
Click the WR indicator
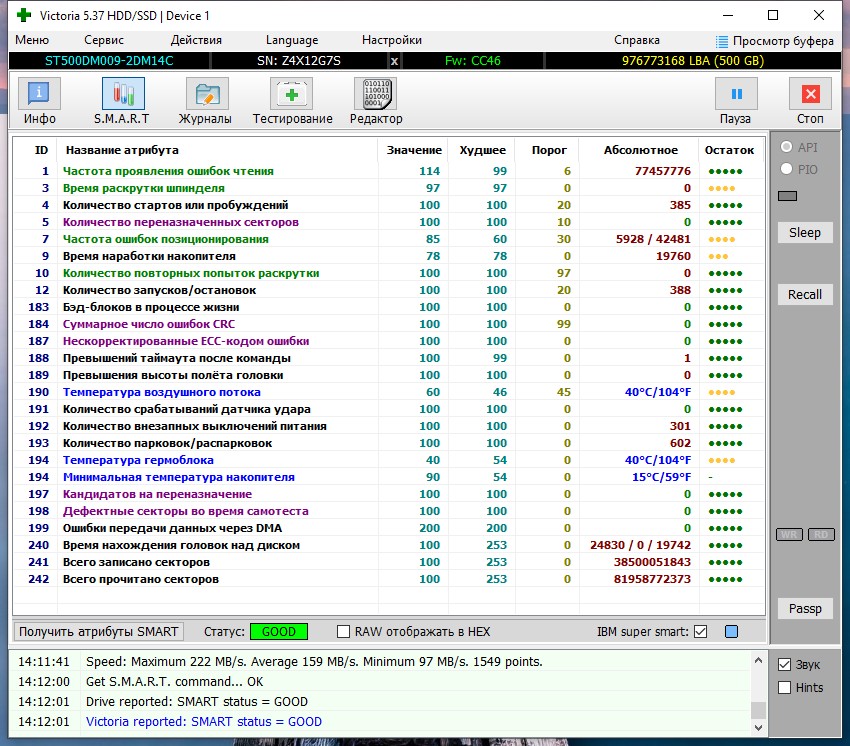click(789, 535)
